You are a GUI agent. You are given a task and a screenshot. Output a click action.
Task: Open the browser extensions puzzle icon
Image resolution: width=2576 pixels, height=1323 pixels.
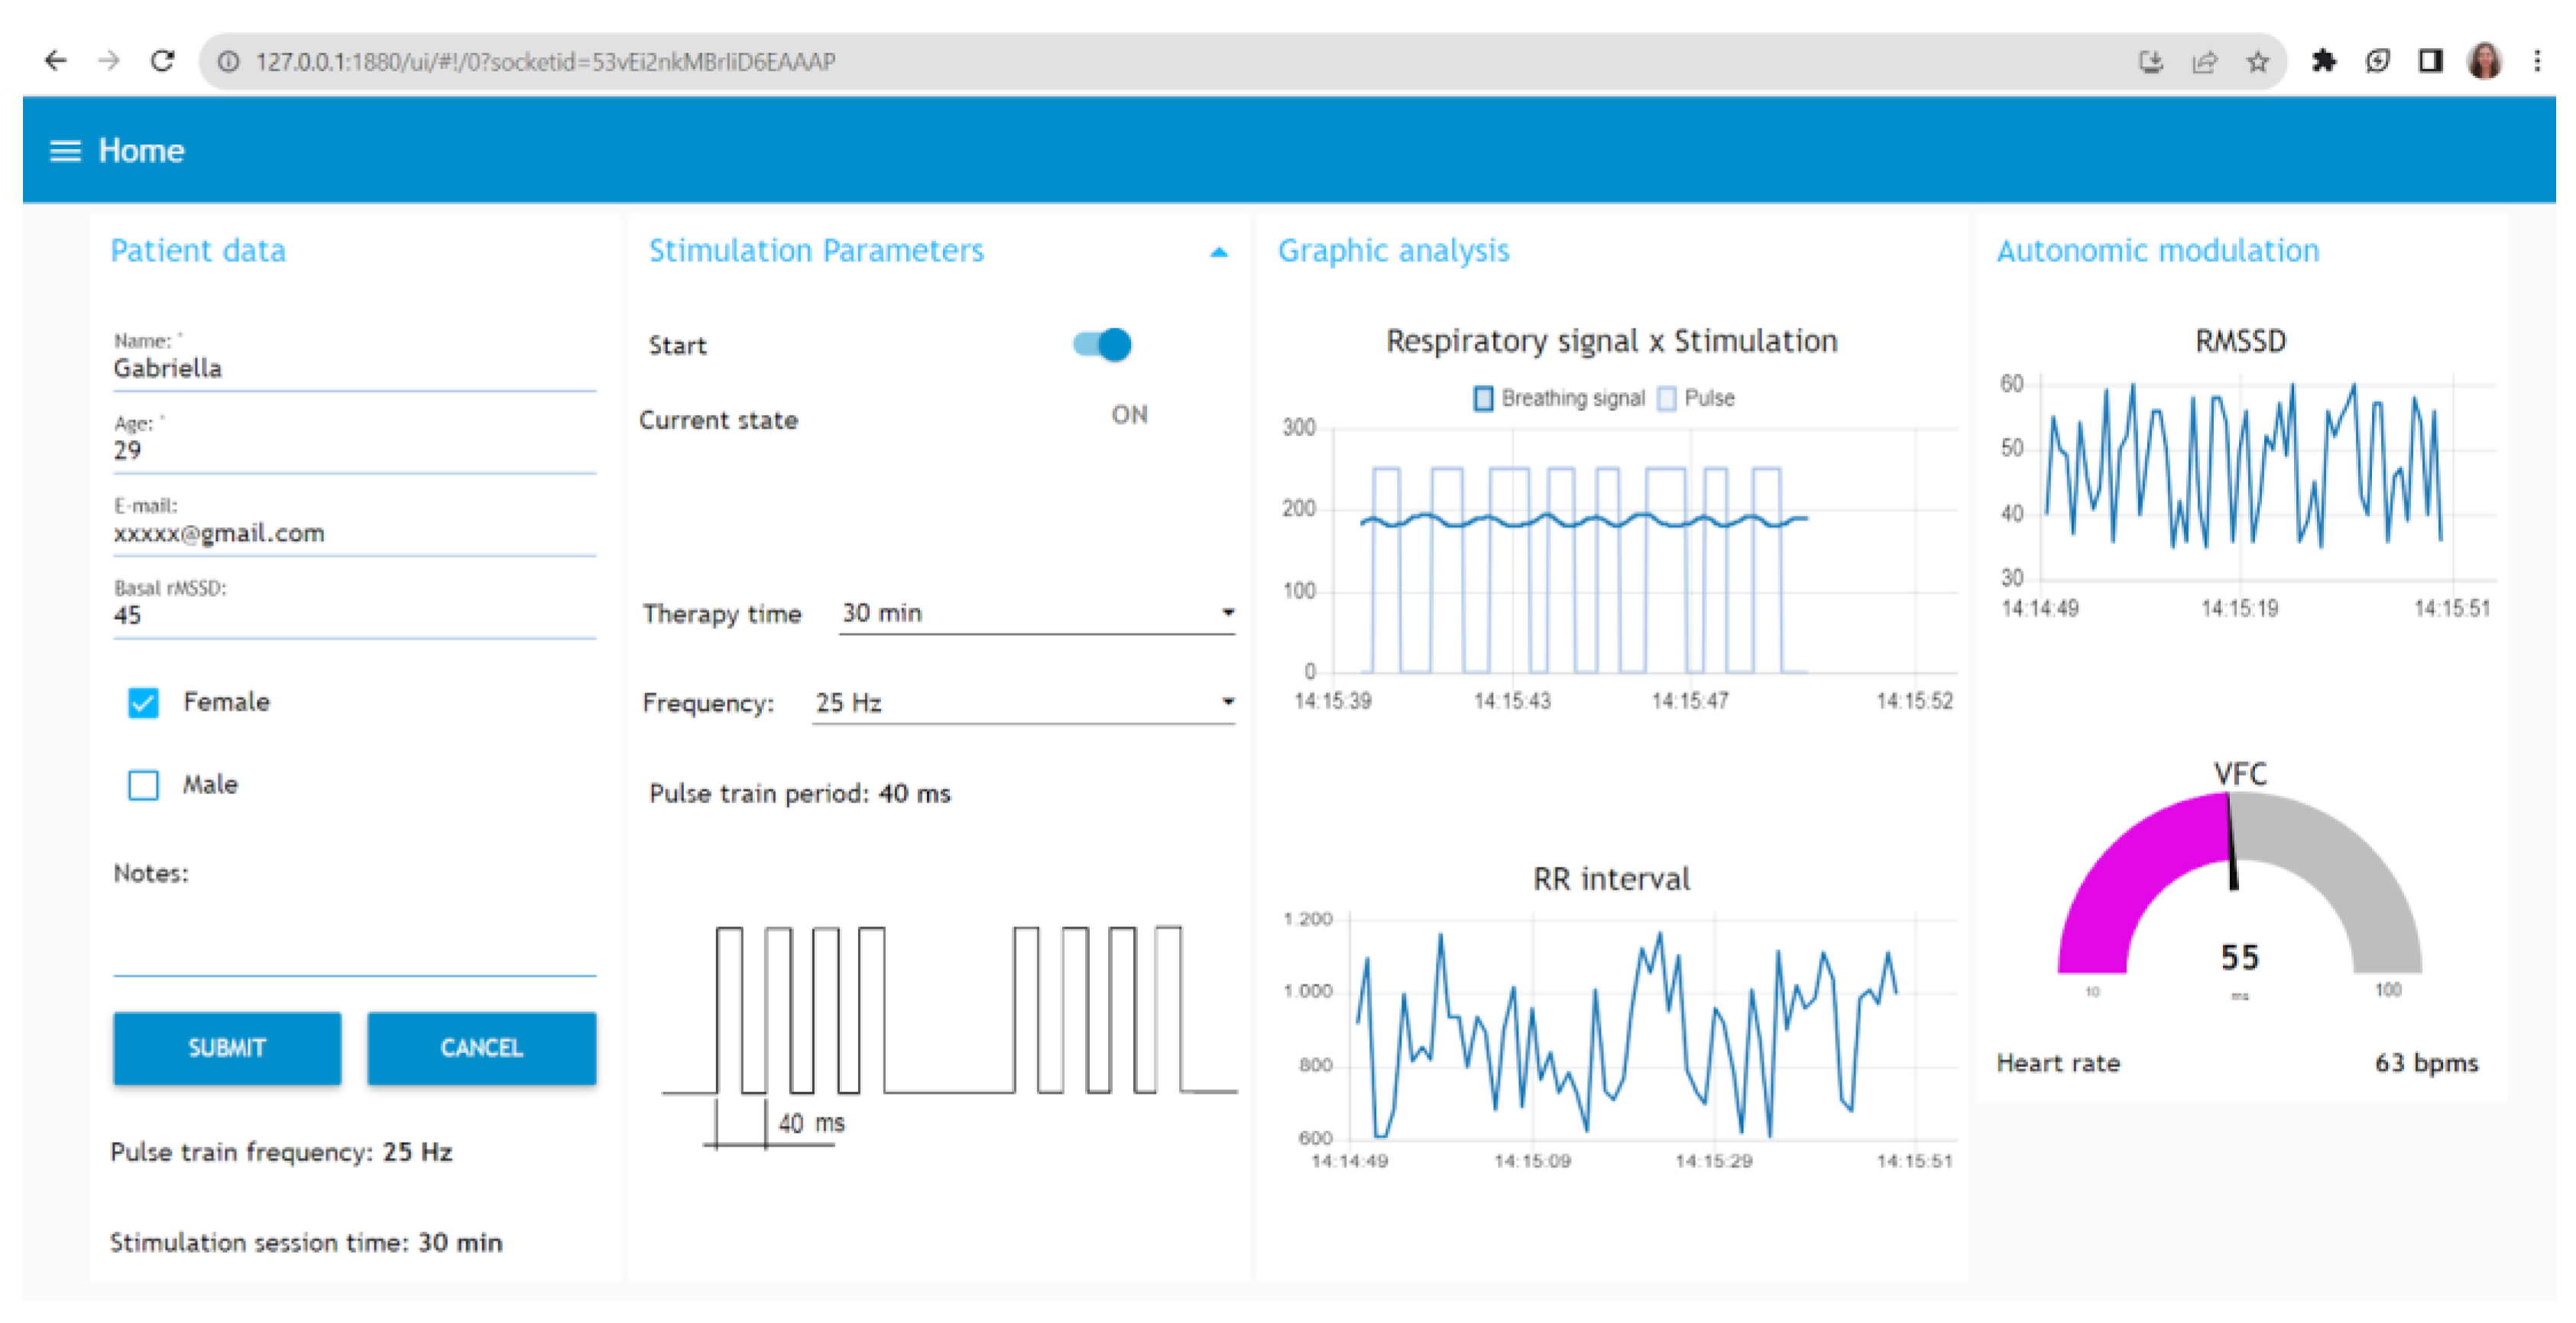pos(2324,61)
